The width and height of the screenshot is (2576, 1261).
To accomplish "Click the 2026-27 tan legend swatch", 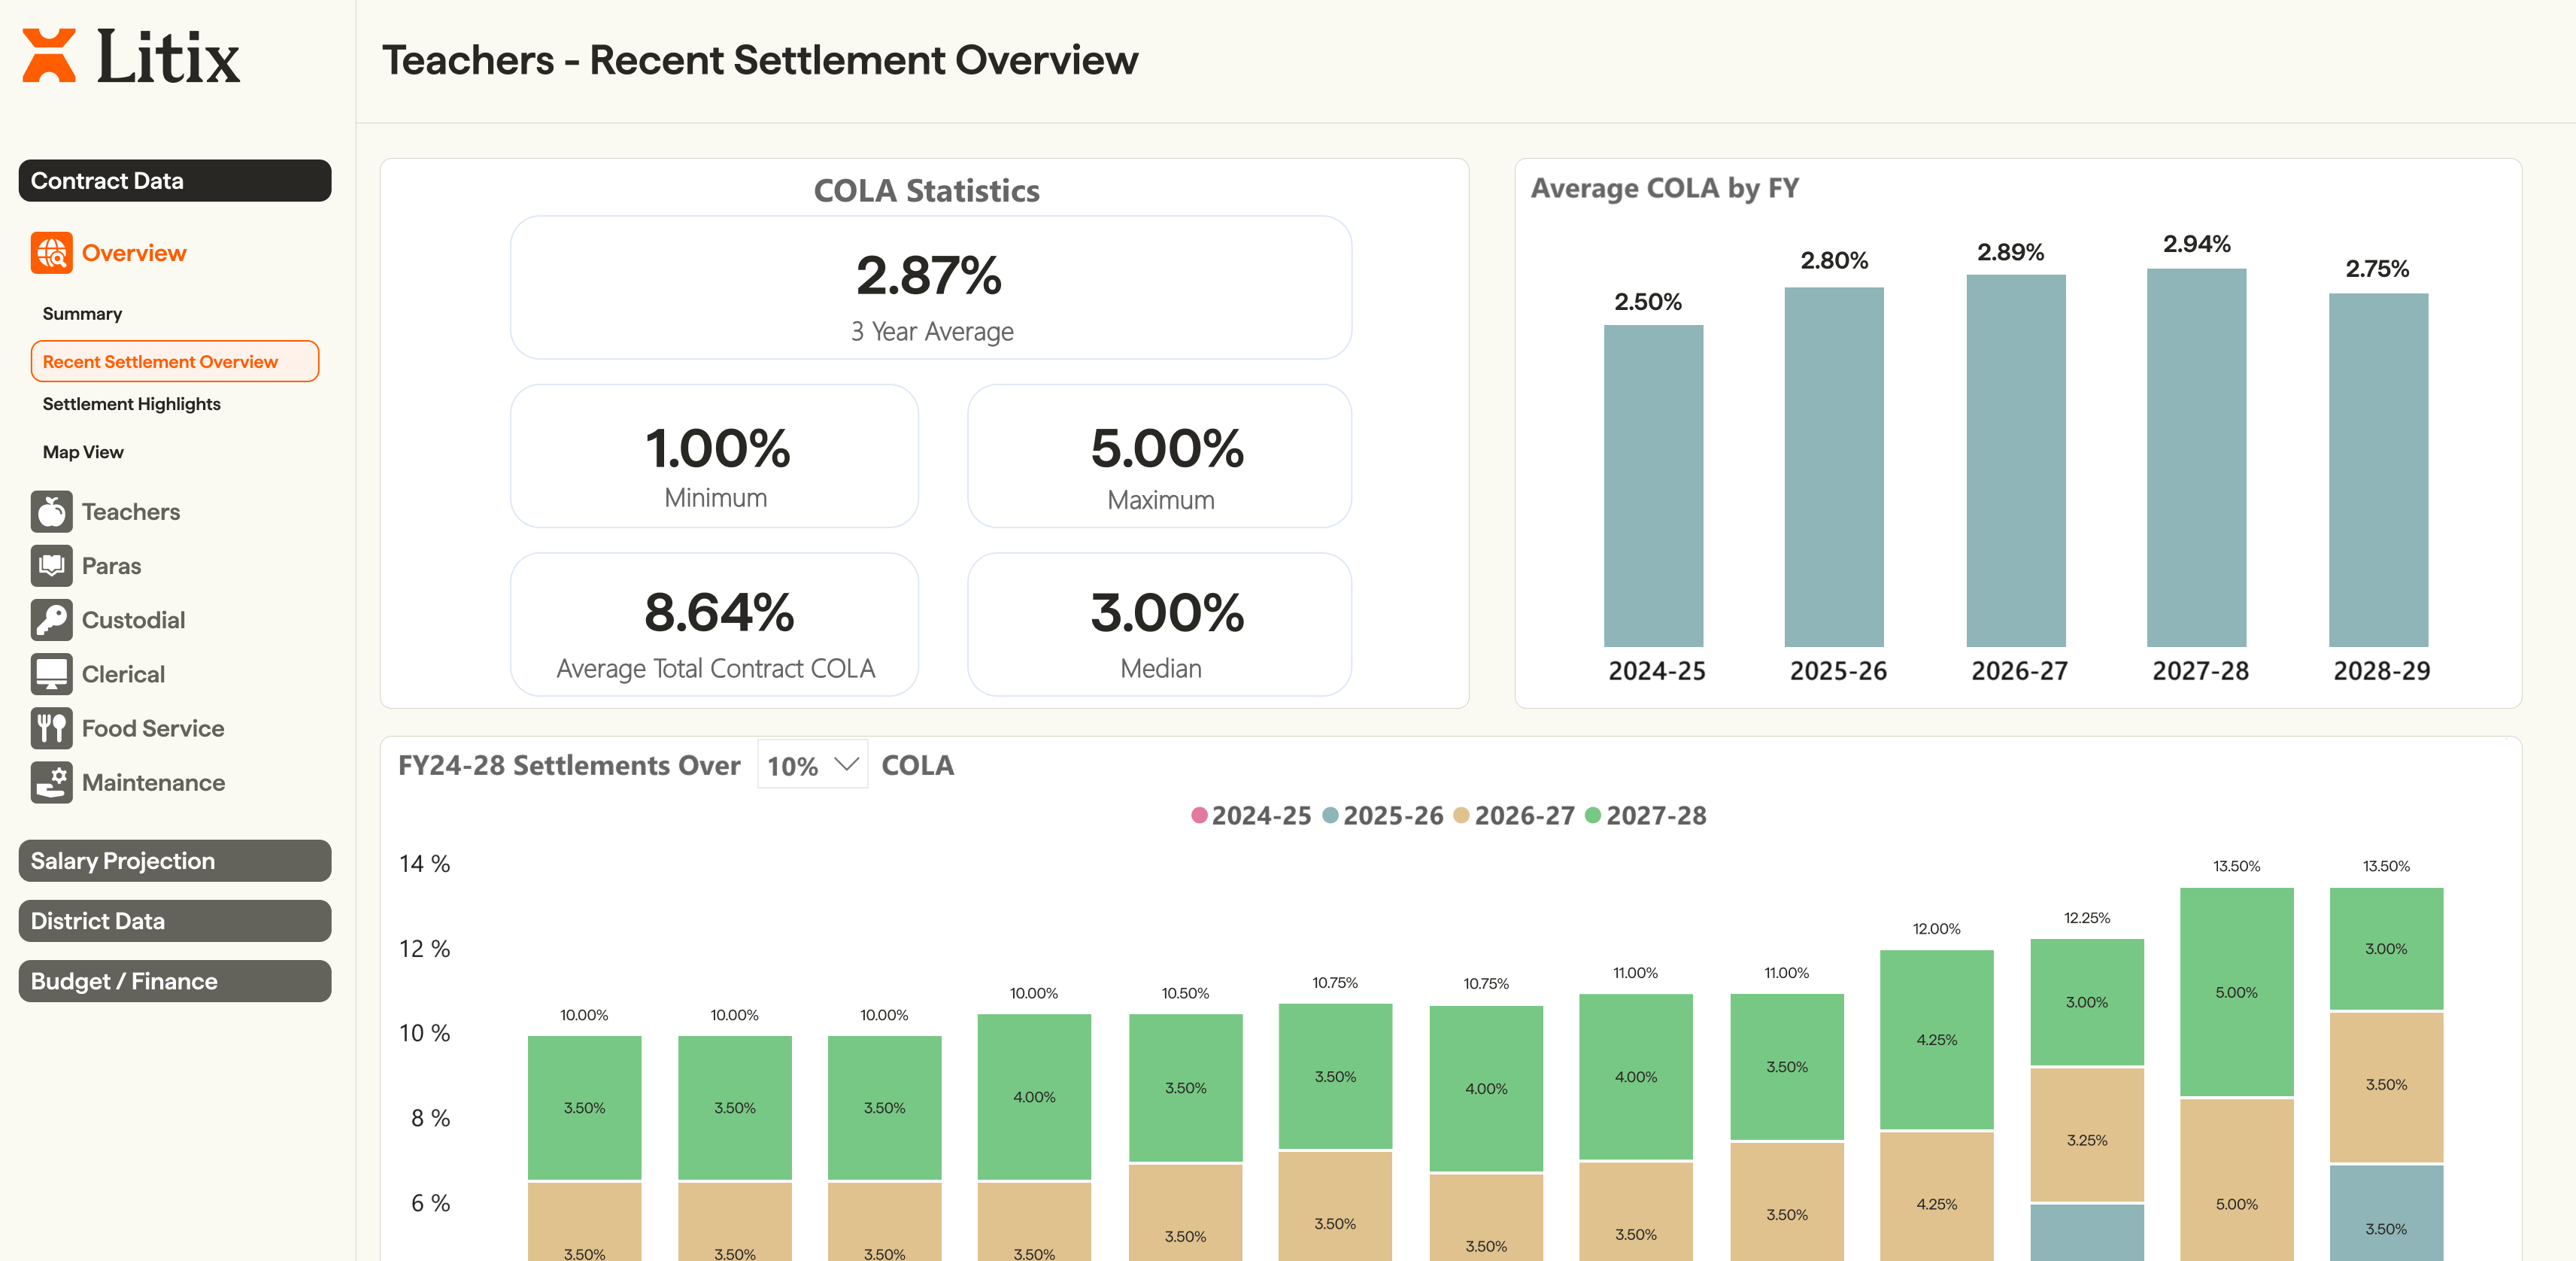I will pos(1461,816).
